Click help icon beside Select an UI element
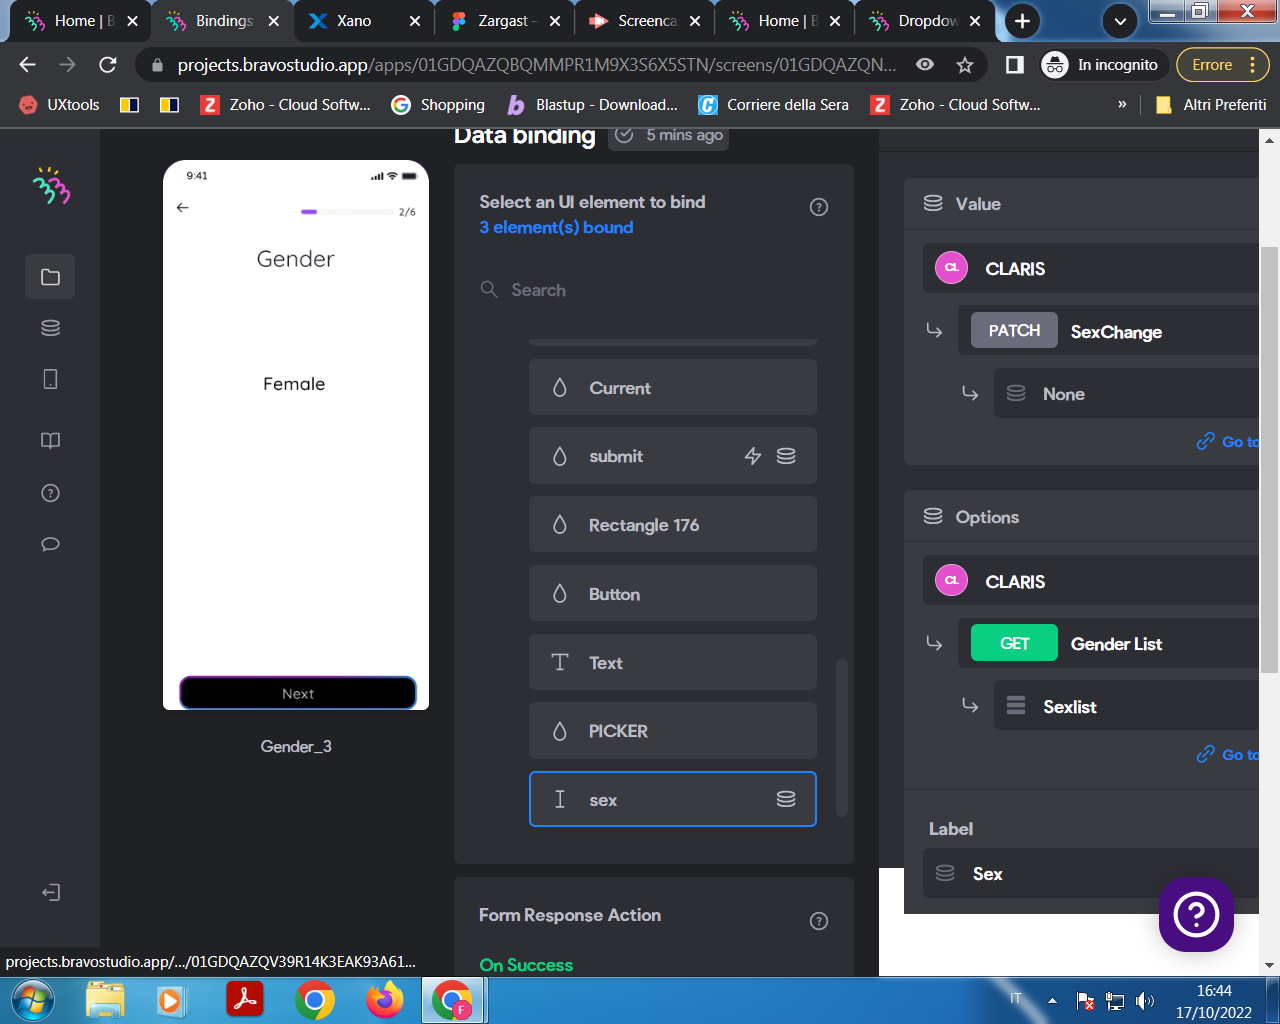1280x1024 pixels. click(819, 207)
